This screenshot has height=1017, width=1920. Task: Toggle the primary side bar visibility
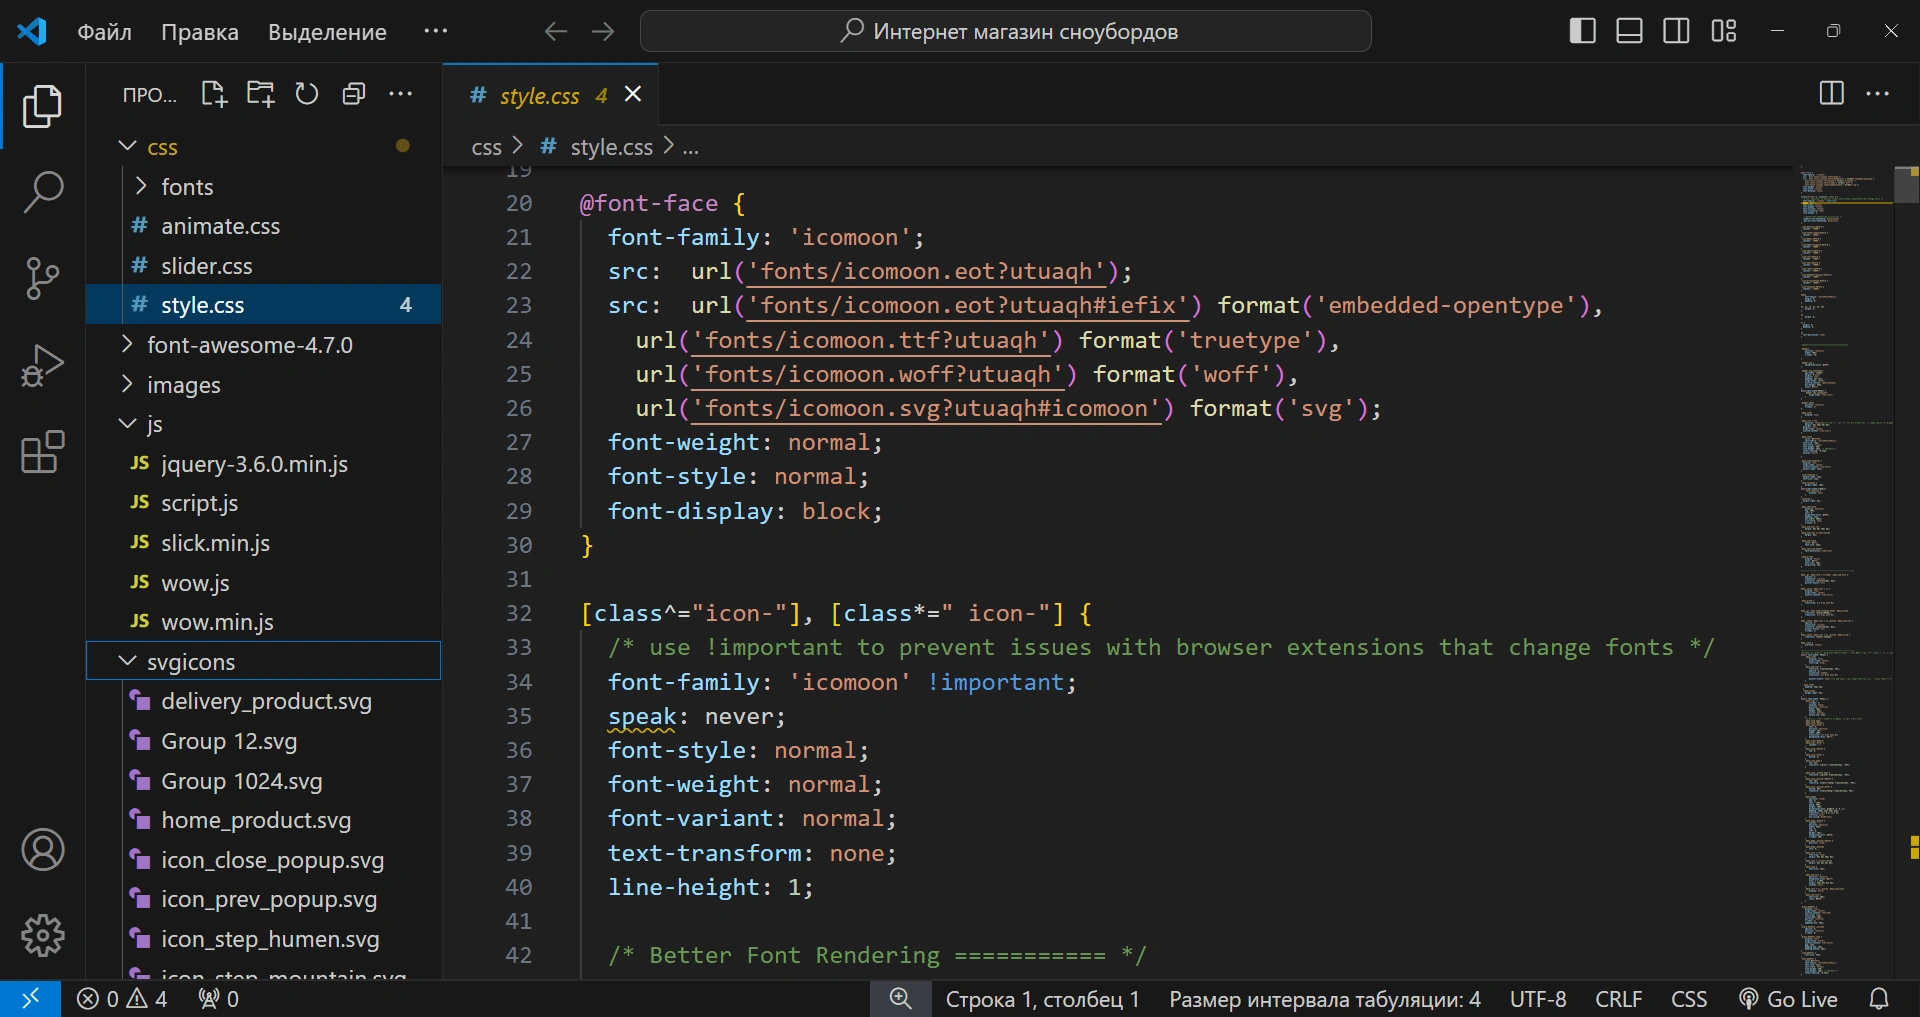[1582, 31]
